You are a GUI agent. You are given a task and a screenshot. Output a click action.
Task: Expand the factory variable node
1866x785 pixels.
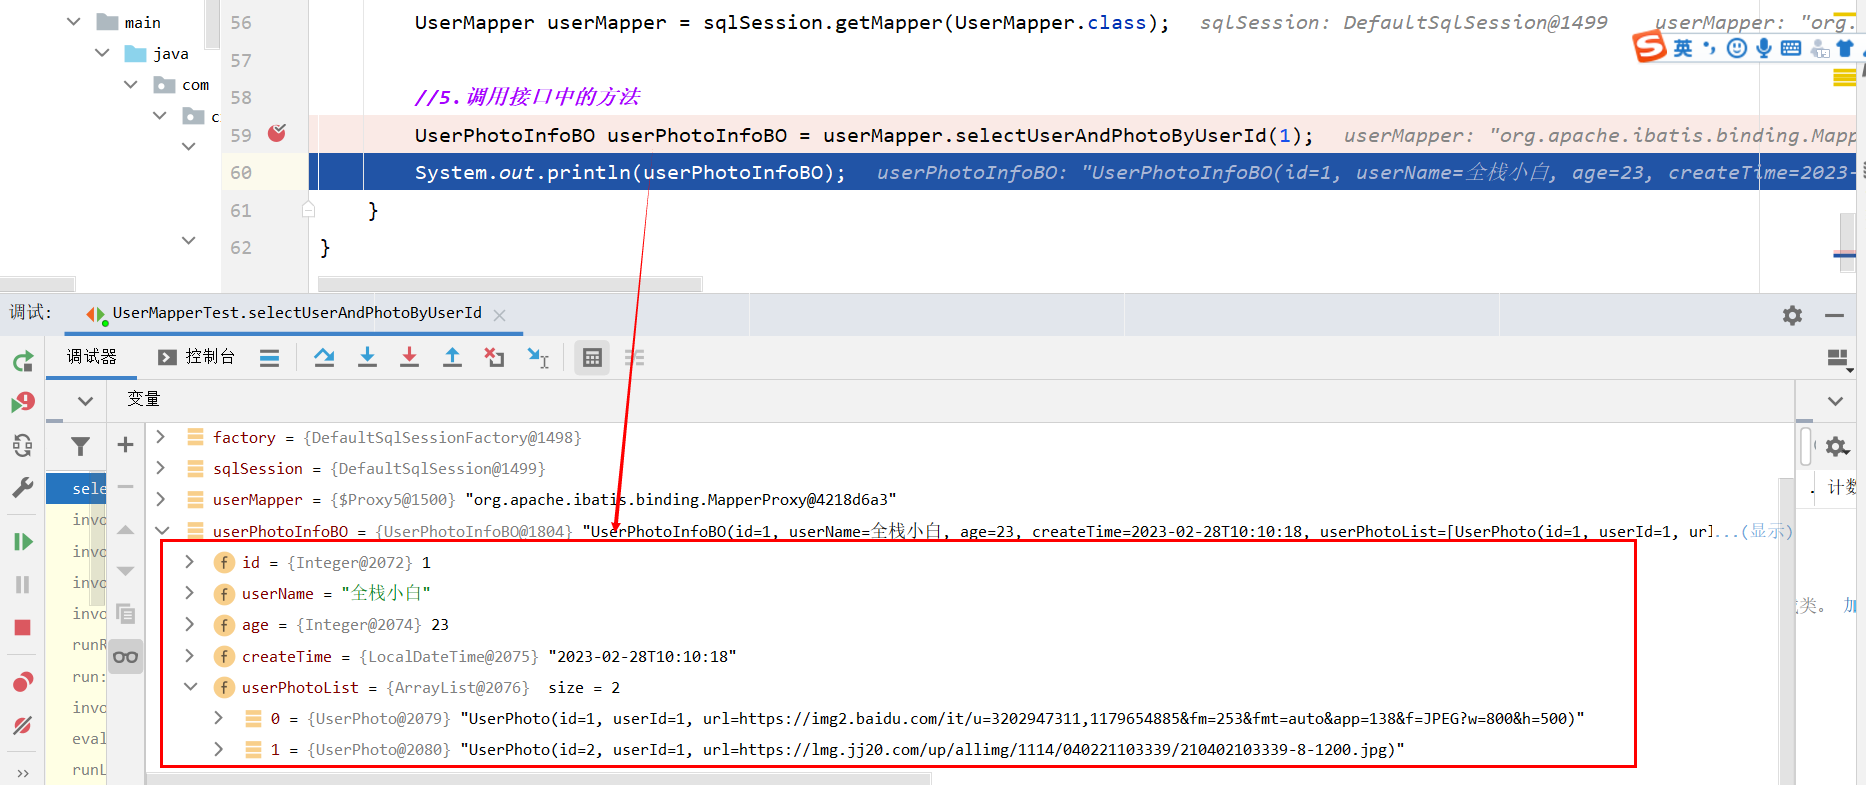(x=160, y=437)
